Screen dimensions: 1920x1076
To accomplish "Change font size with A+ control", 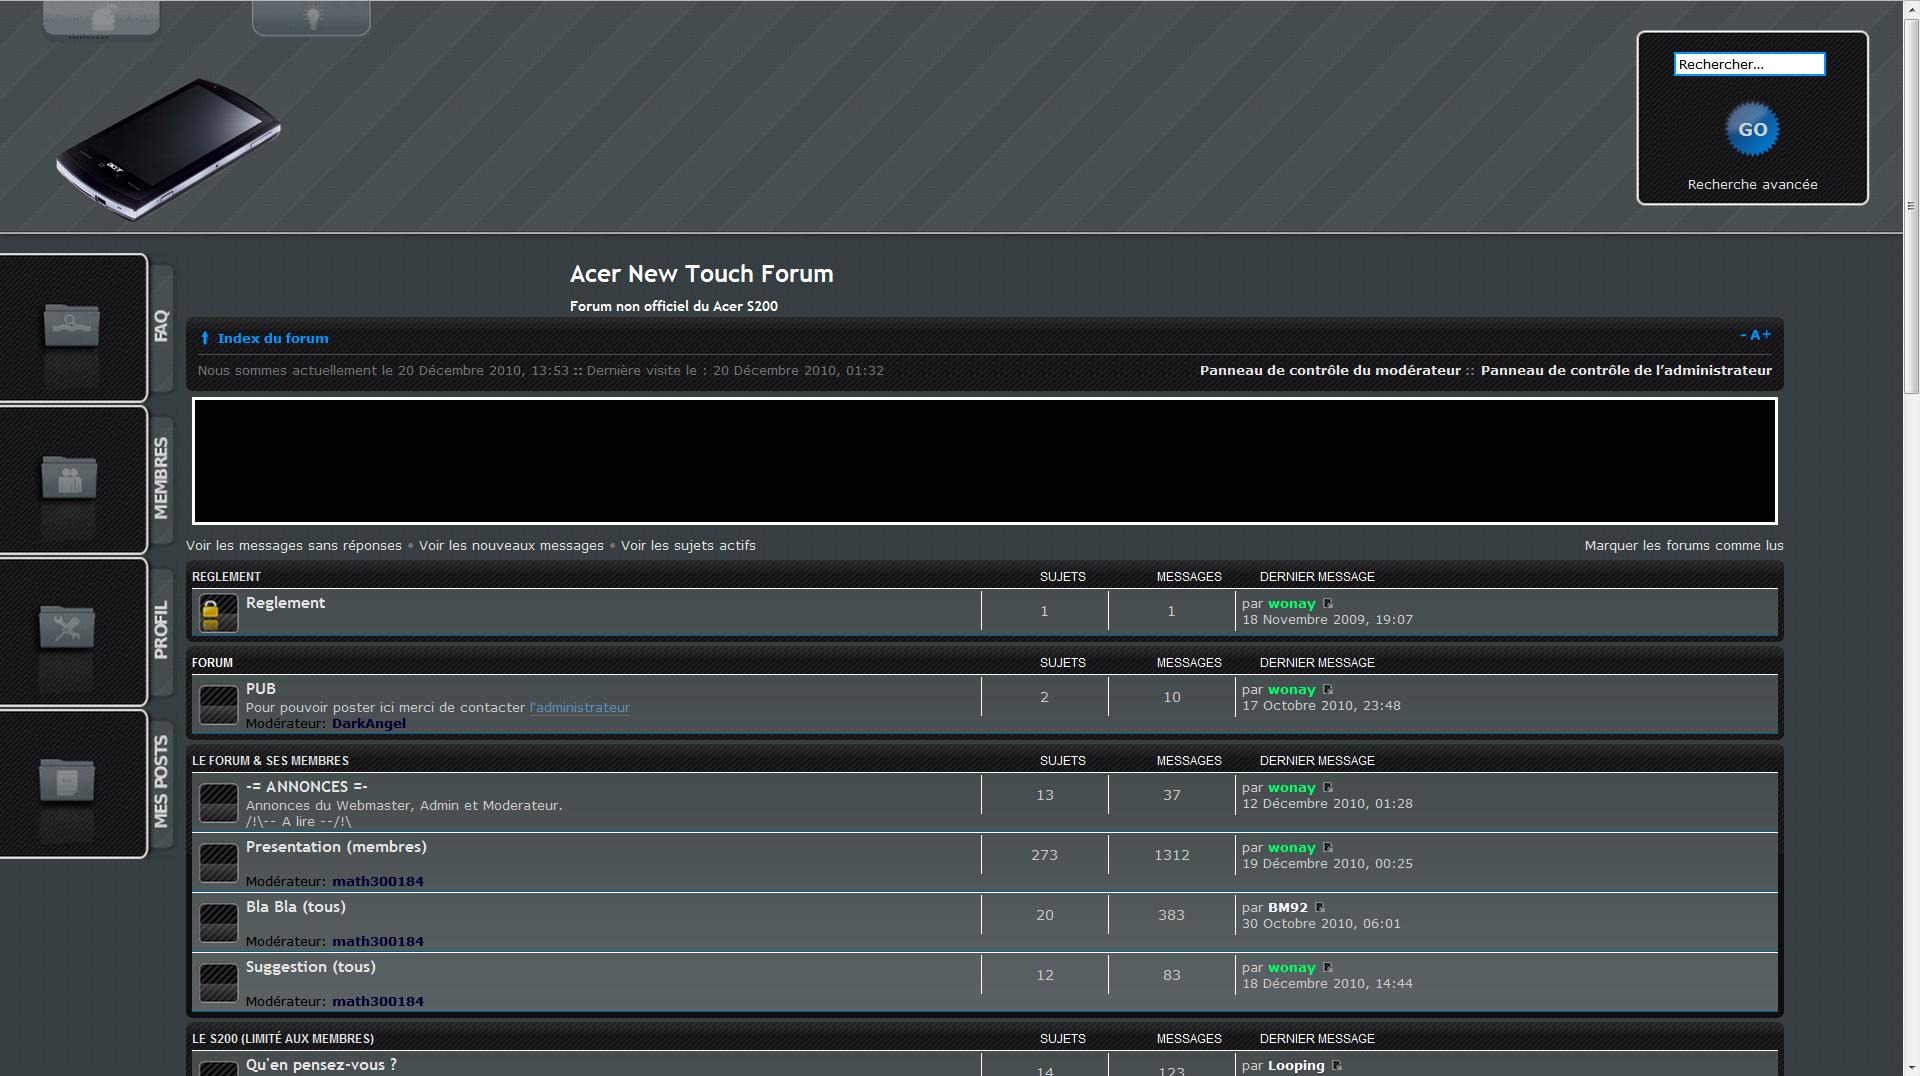I will click(1756, 335).
